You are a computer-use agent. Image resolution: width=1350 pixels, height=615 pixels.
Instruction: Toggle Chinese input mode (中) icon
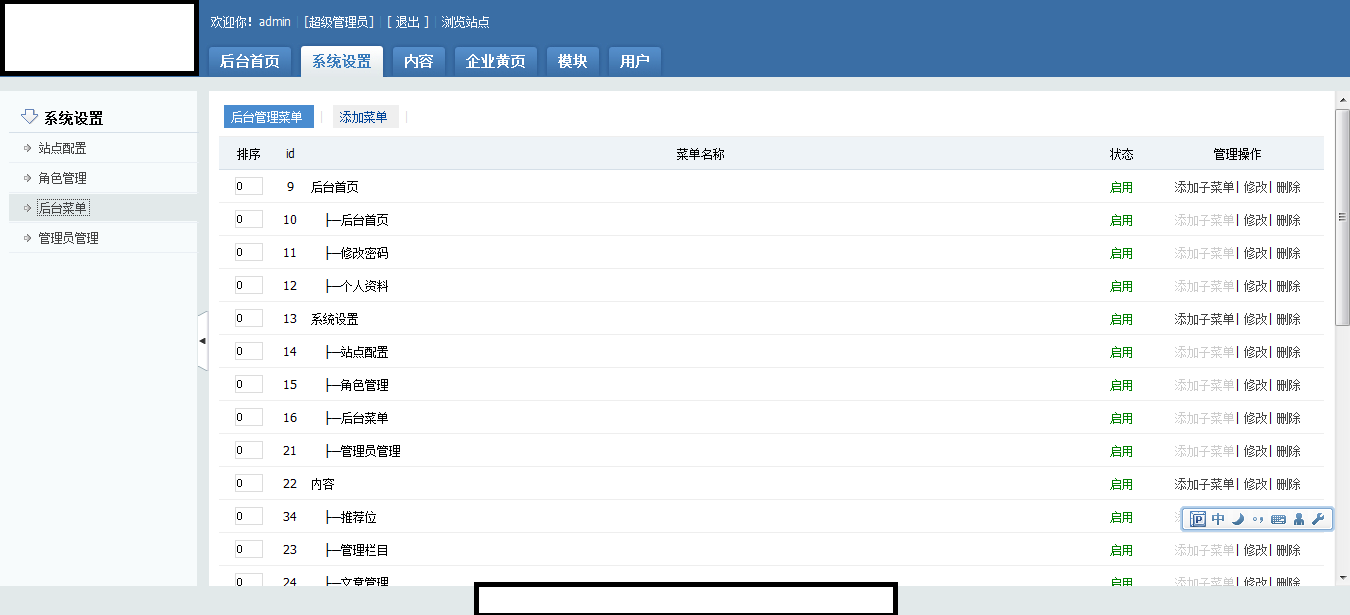pyautogui.click(x=1218, y=519)
